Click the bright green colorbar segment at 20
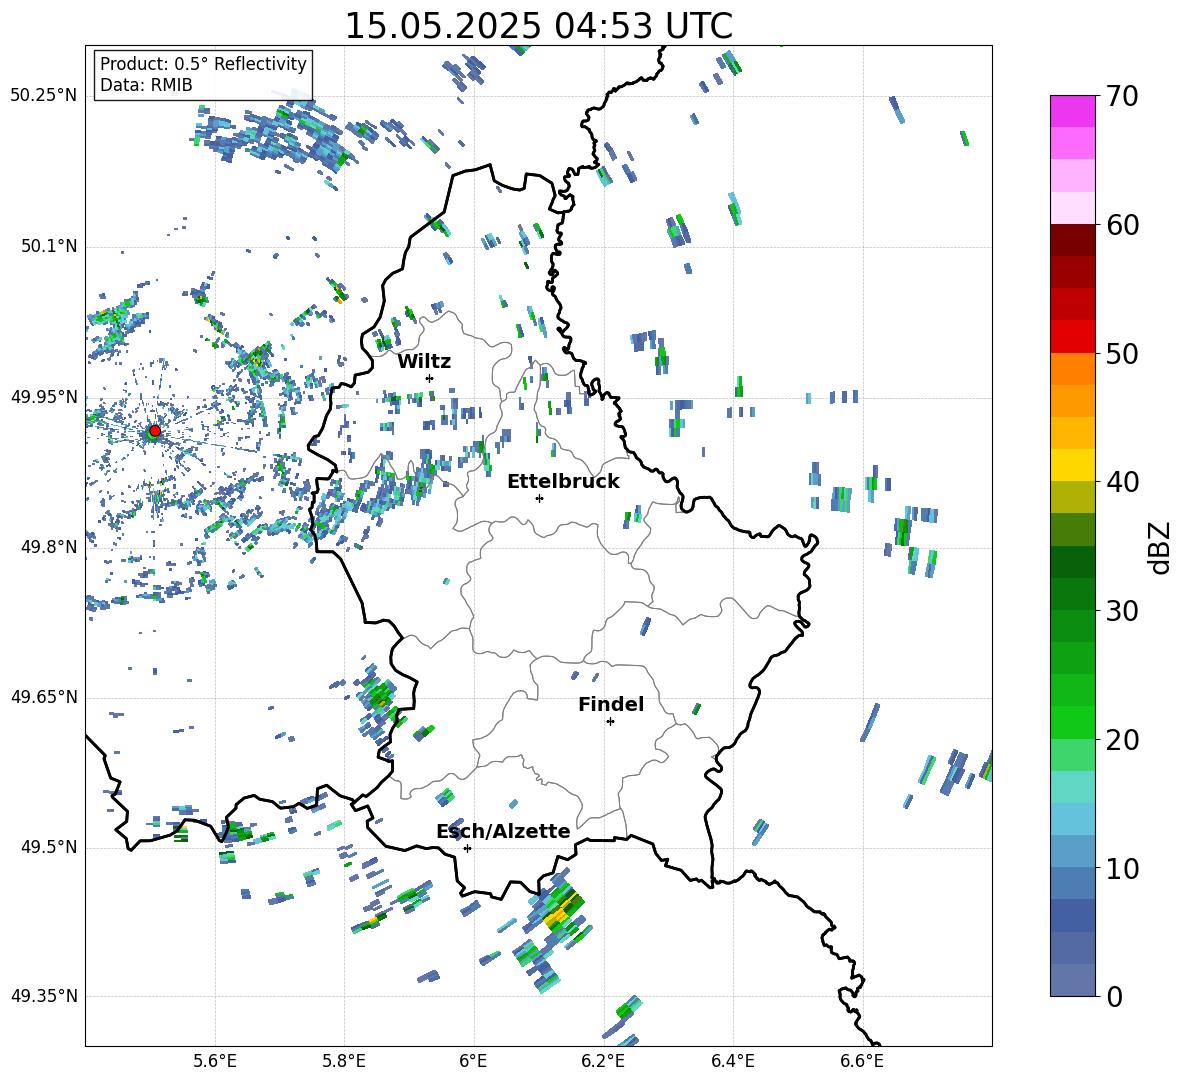The image size is (1184, 1081). click(1073, 722)
